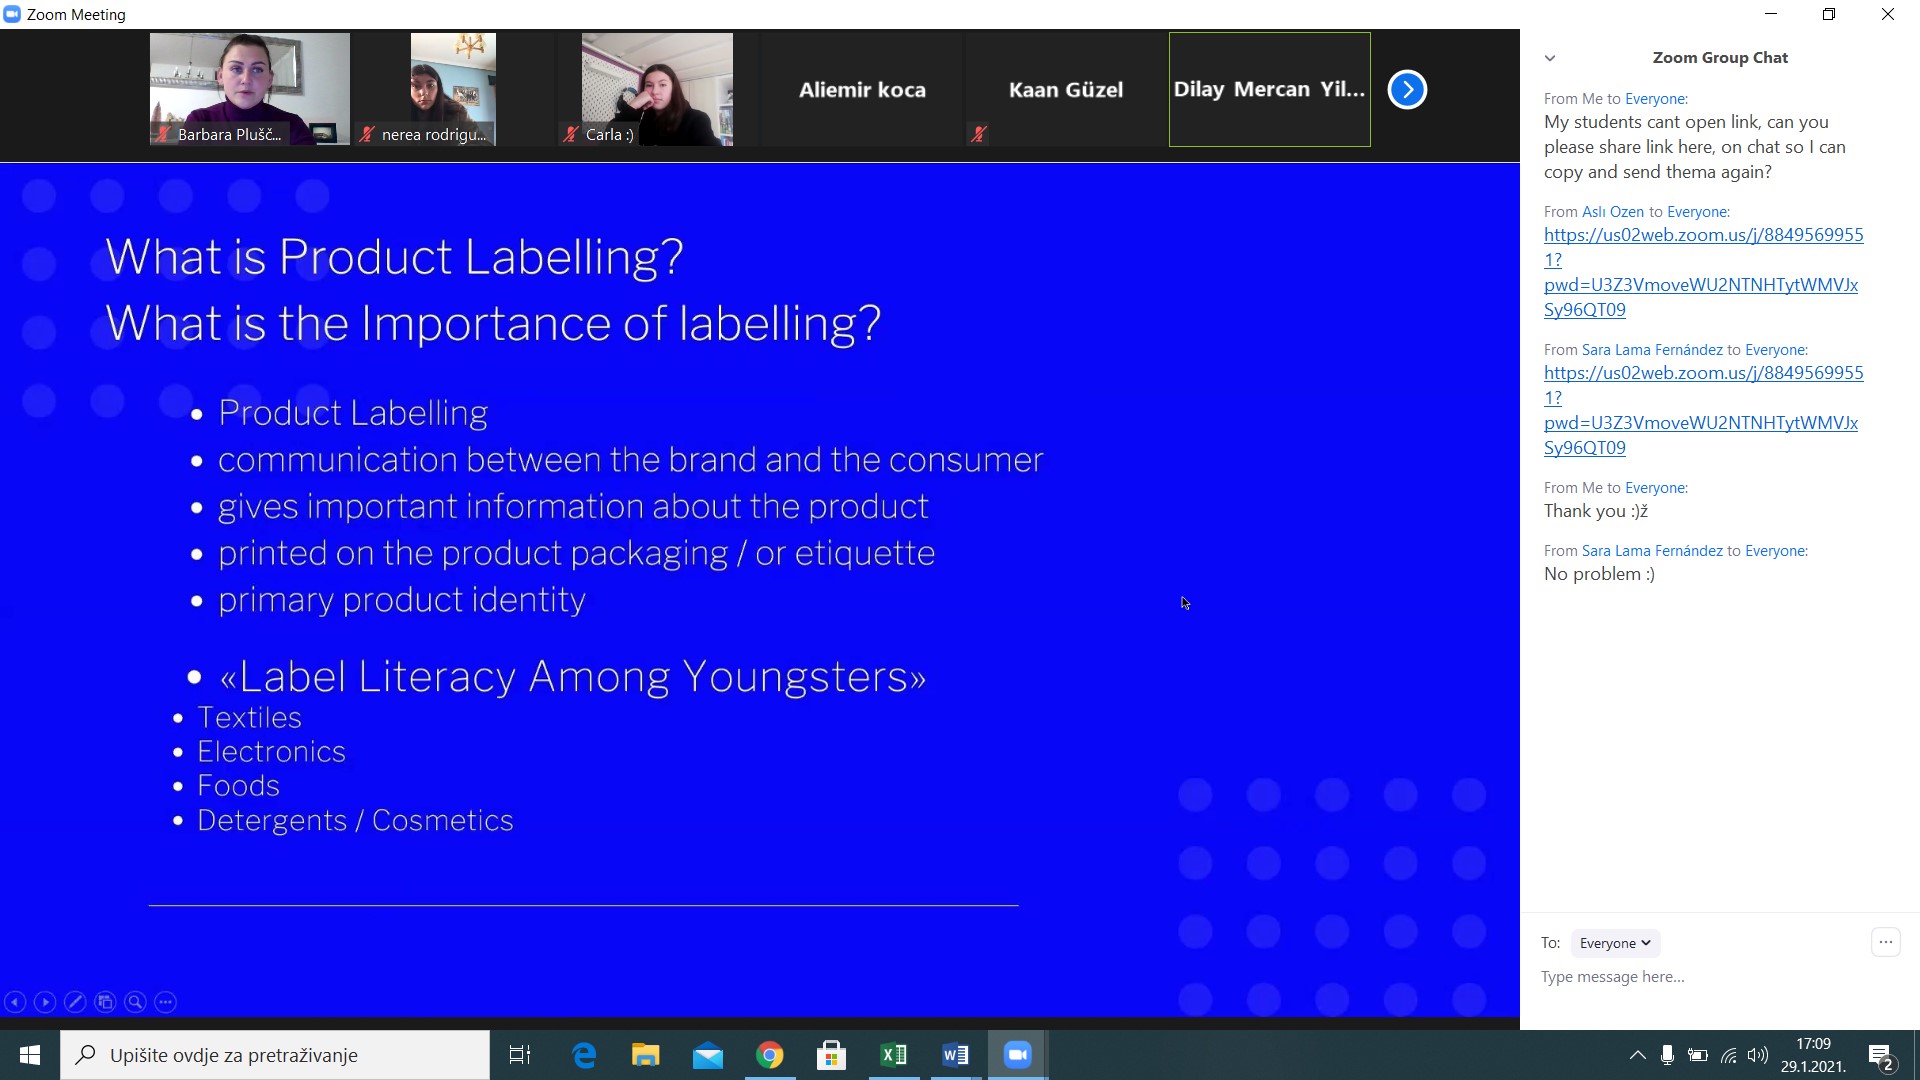This screenshot has height=1080, width=1920.
Task: Minimize the Zoom Meeting window
Action: (1771, 14)
